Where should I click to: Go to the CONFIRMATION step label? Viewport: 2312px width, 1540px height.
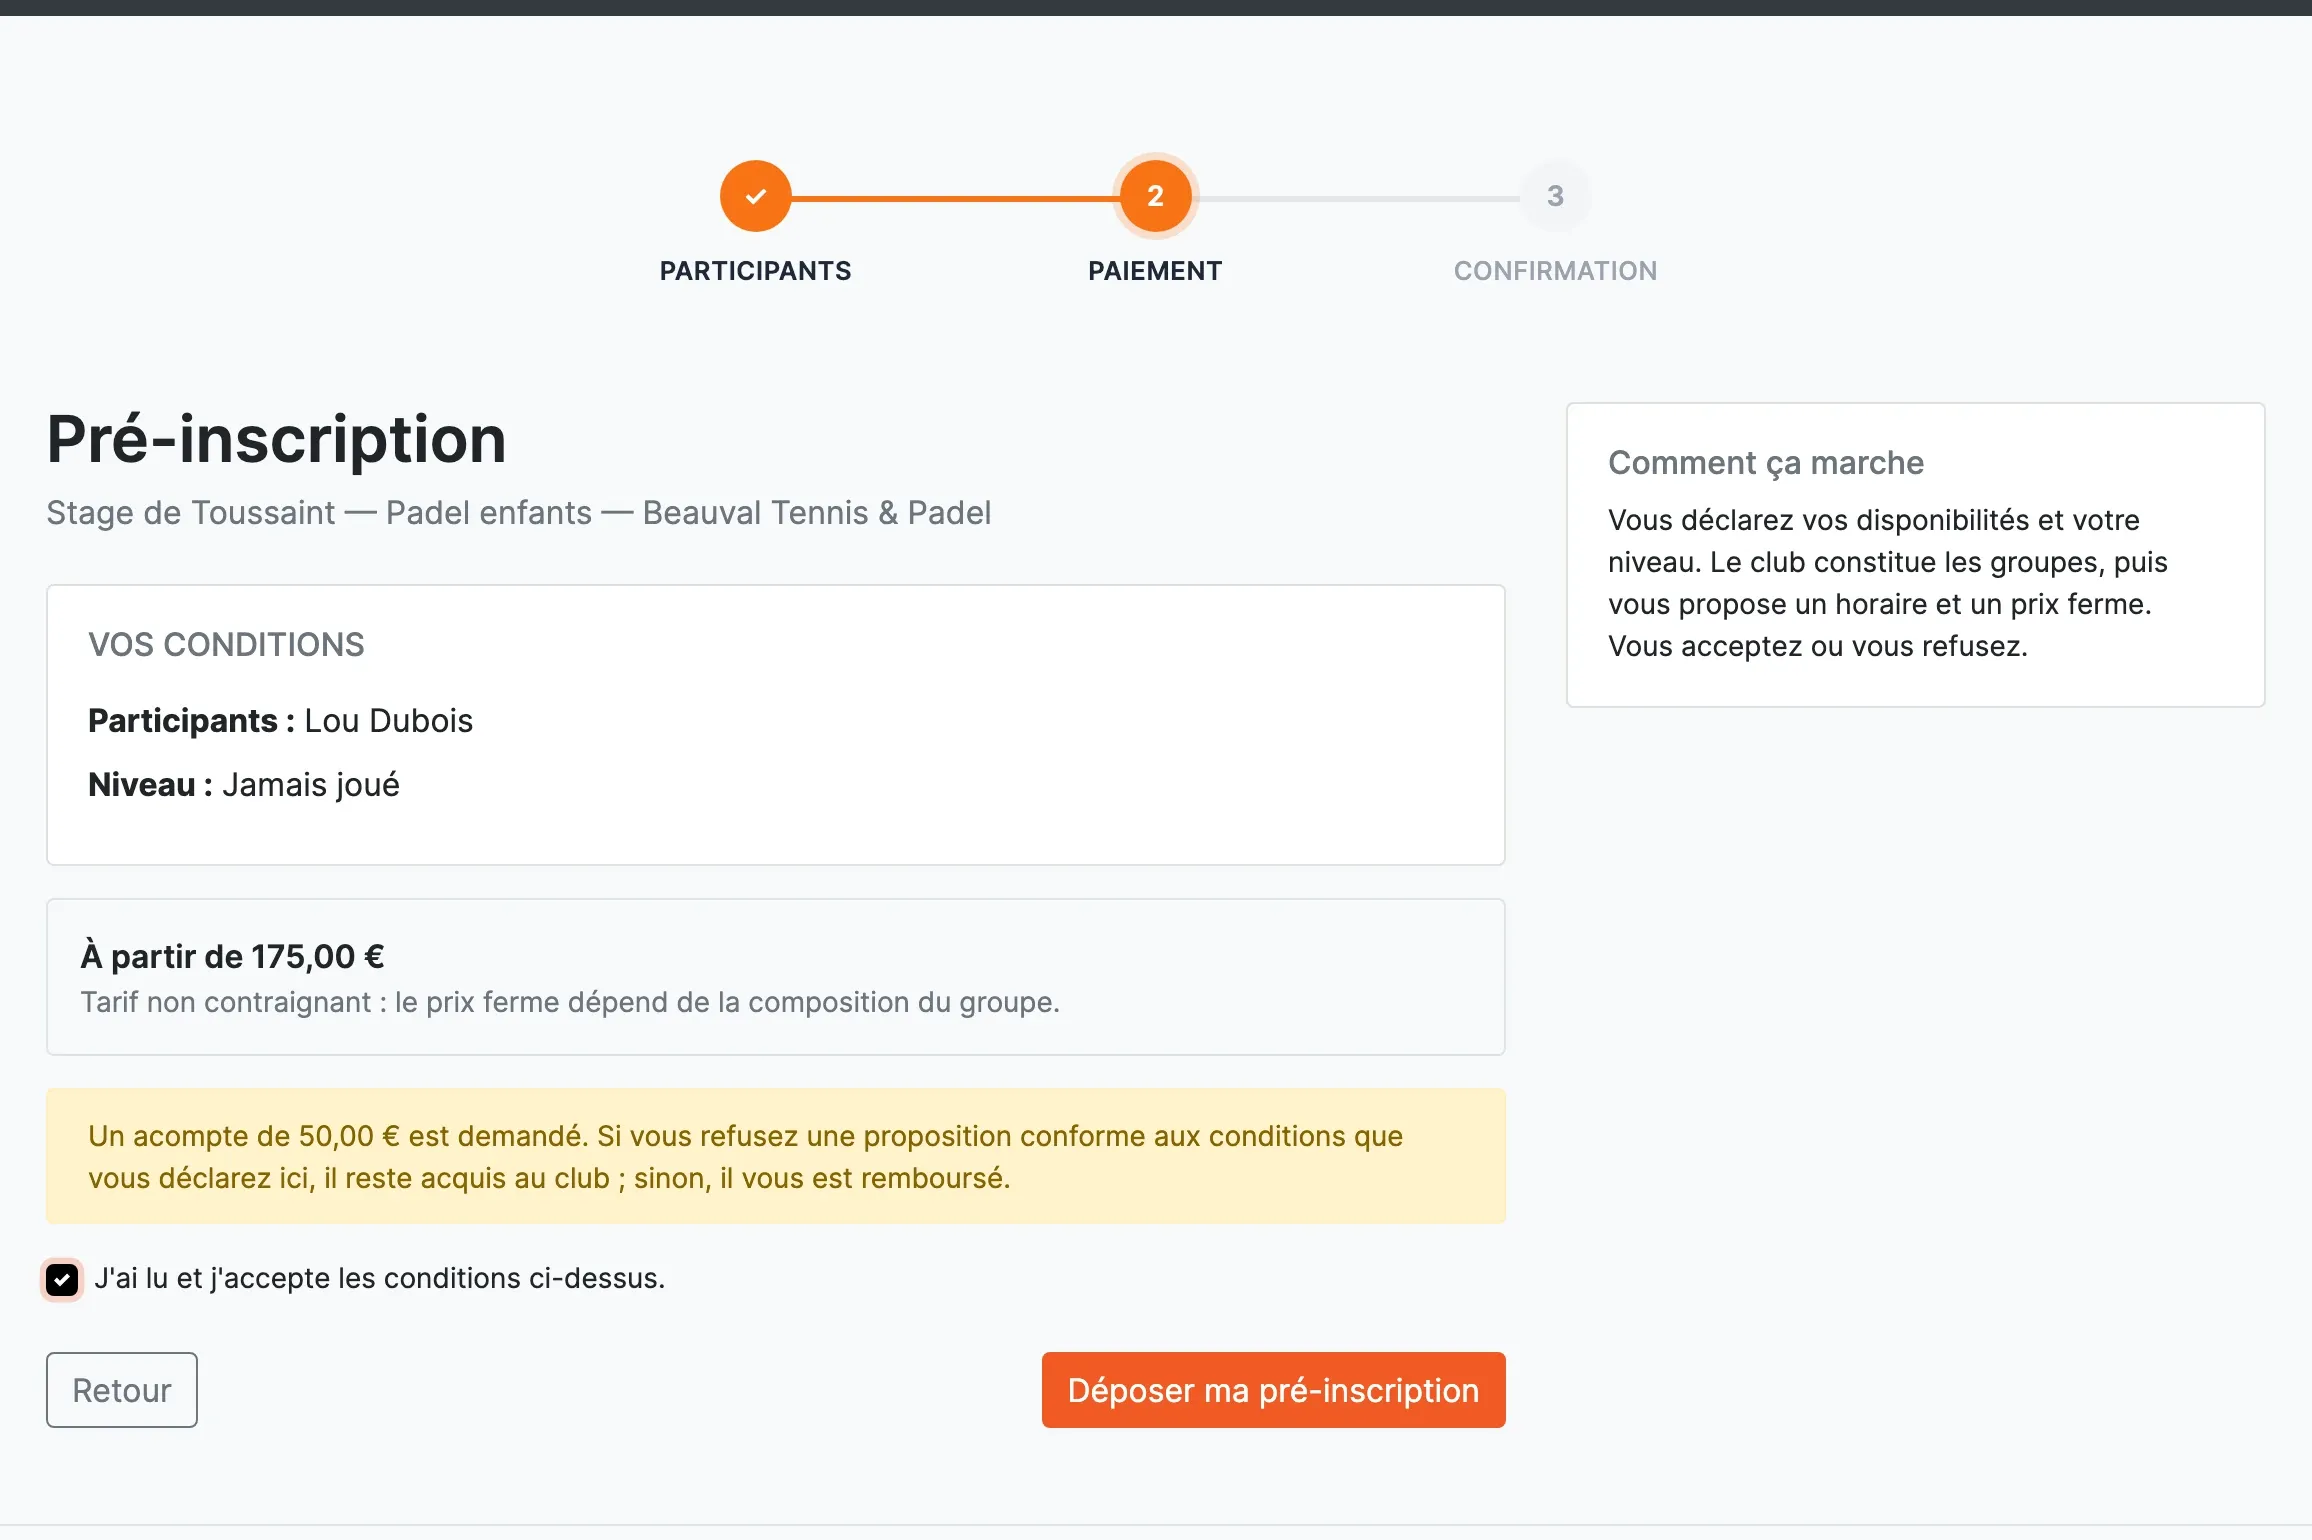1555,271
